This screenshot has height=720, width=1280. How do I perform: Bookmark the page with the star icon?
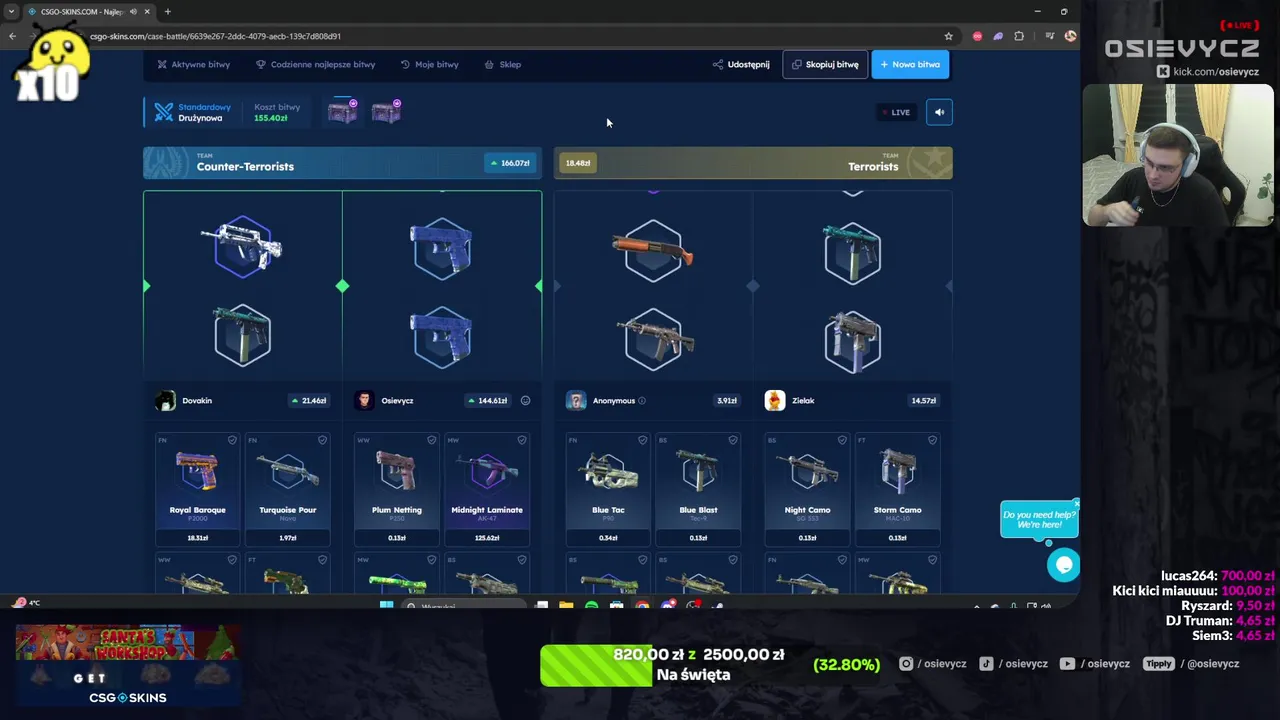coord(948,36)
